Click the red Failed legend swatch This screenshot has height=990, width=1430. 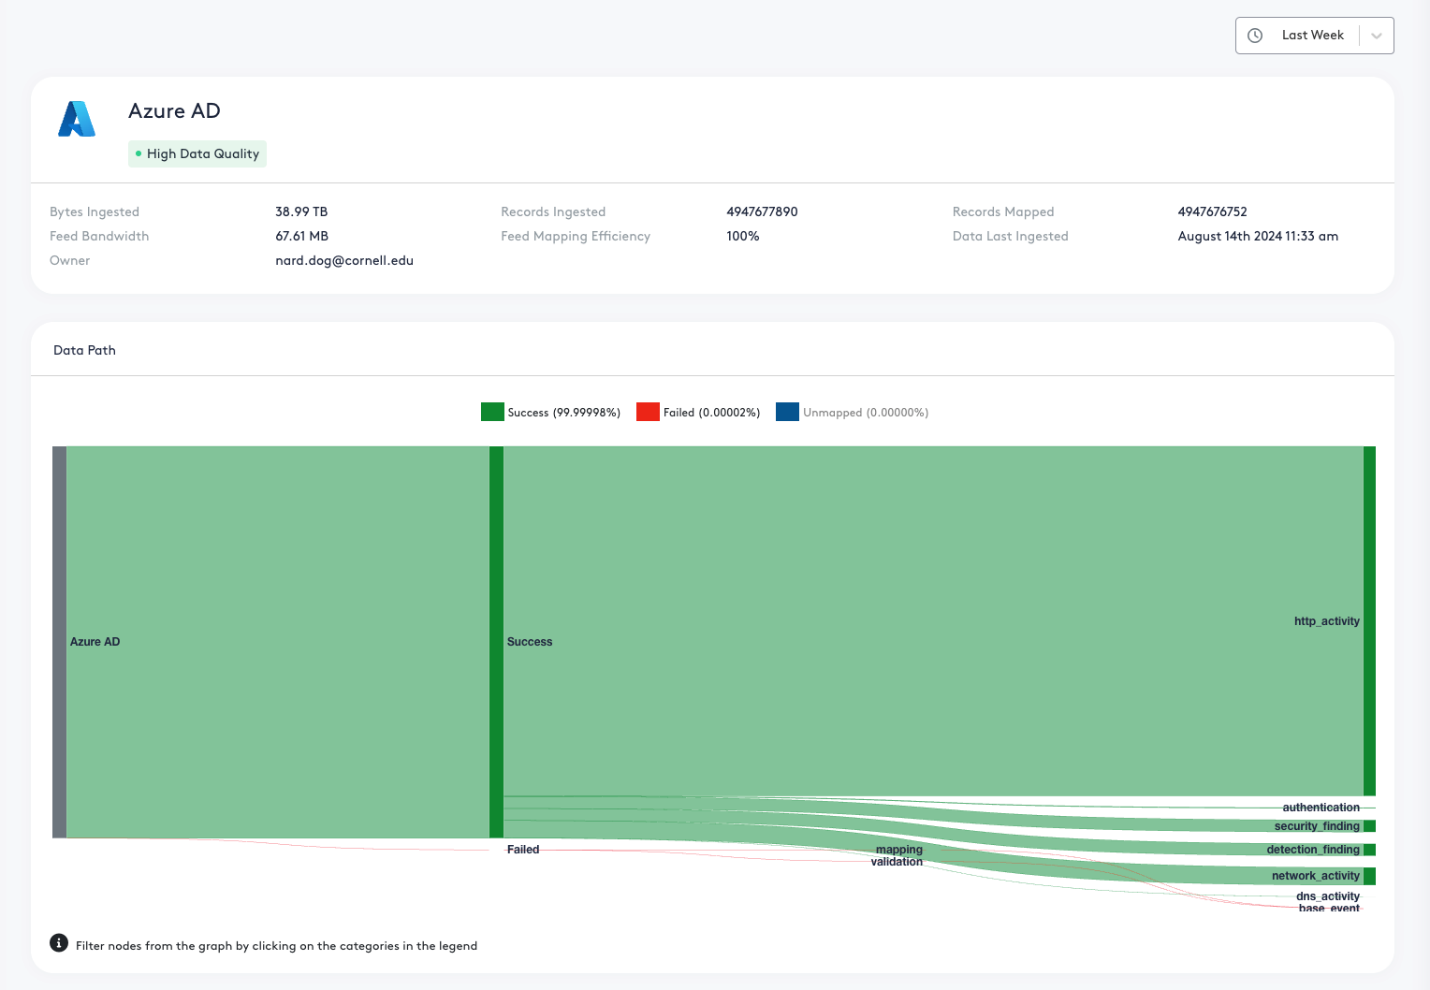click(x=648, y=412)
